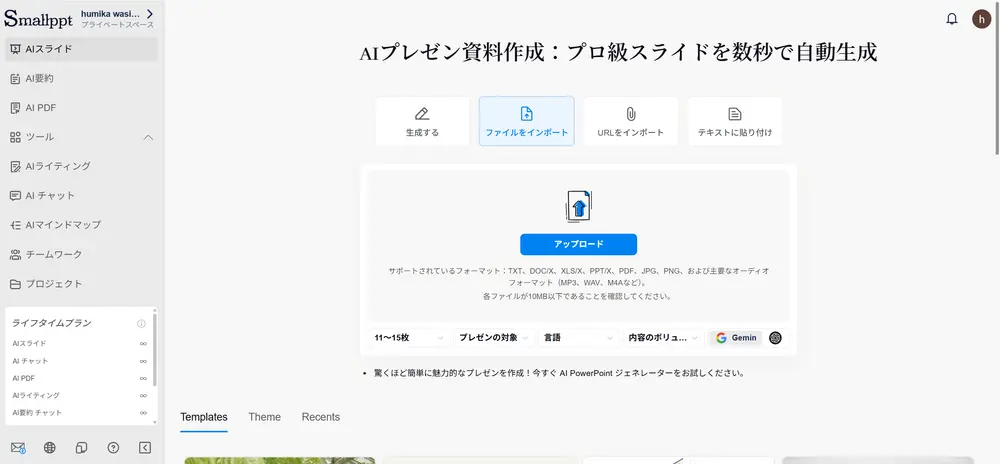Click the blue アップロード button
The image size is (1000, 464).
click(578, 244)
